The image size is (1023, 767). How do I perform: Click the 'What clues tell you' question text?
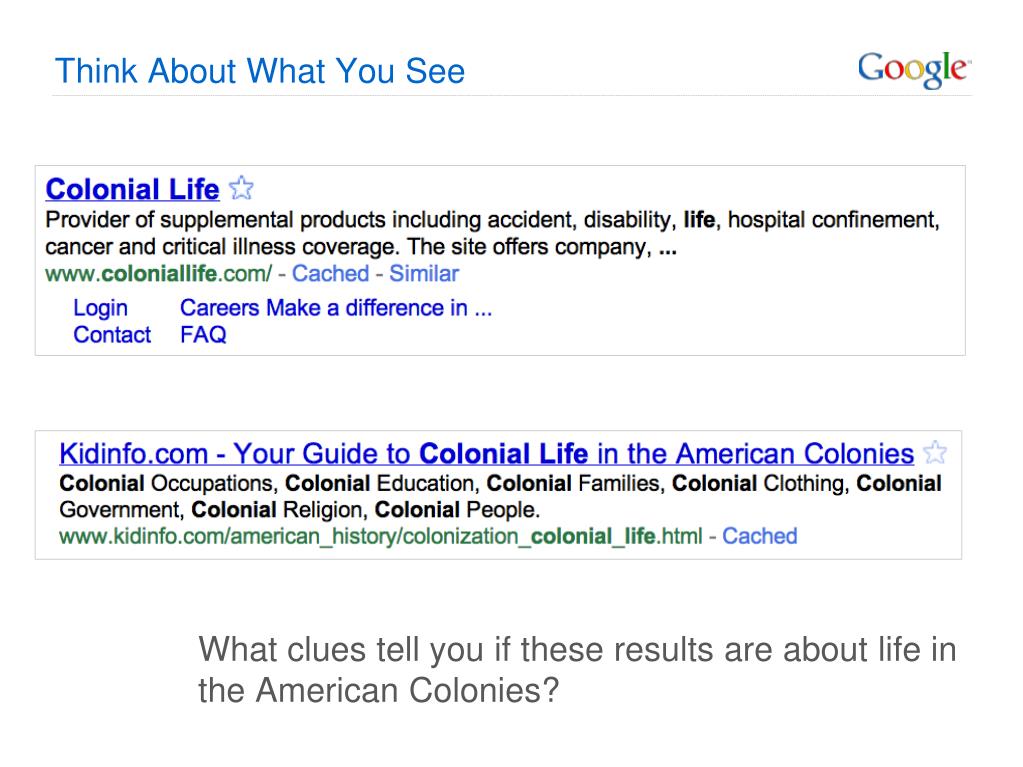click(x=577, y=670)
